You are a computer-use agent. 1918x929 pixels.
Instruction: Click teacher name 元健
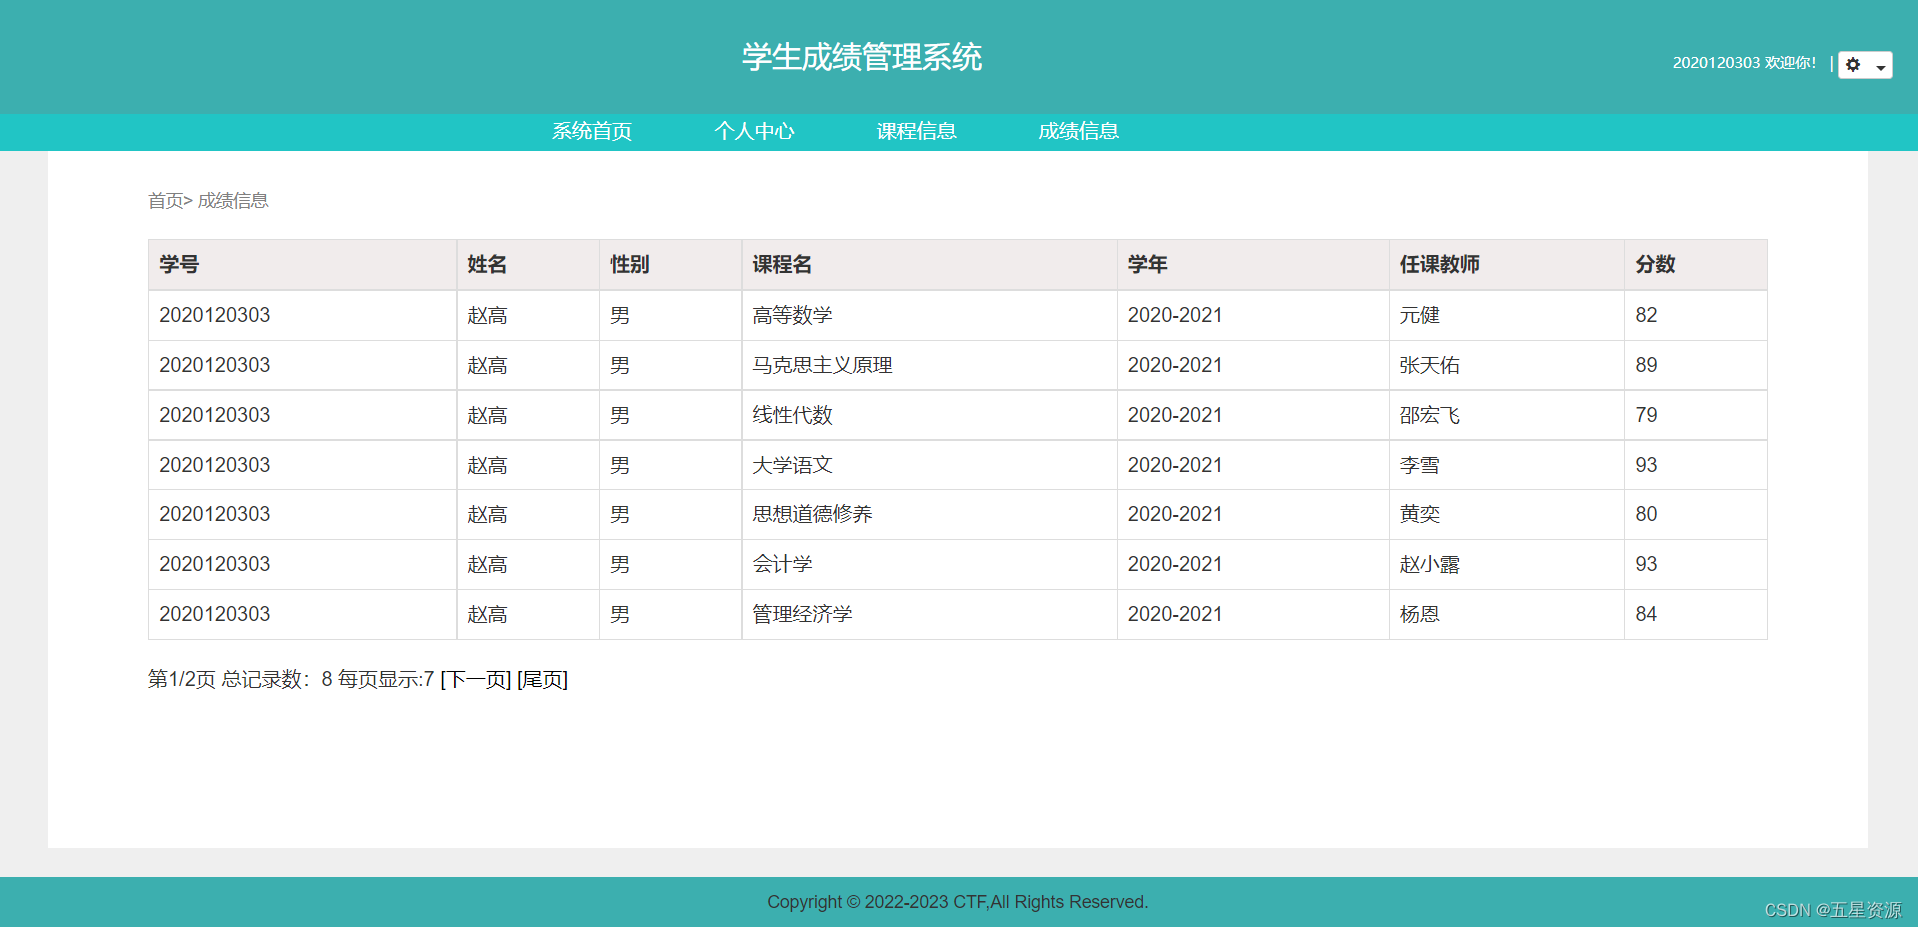(1419, 316)
